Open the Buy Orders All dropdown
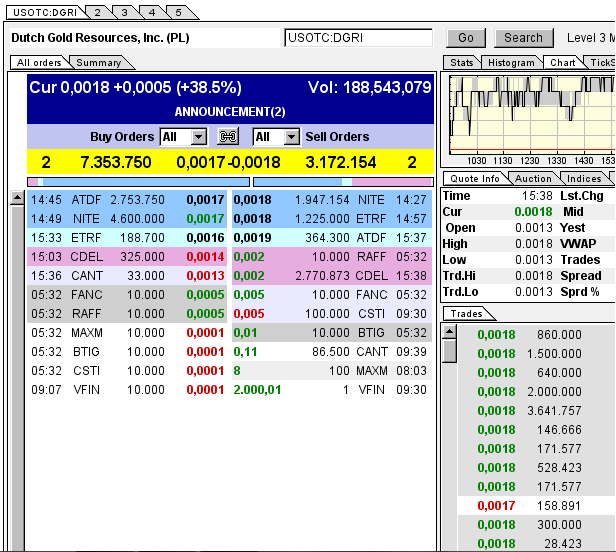The image size is (616, 552). point(183,137)
